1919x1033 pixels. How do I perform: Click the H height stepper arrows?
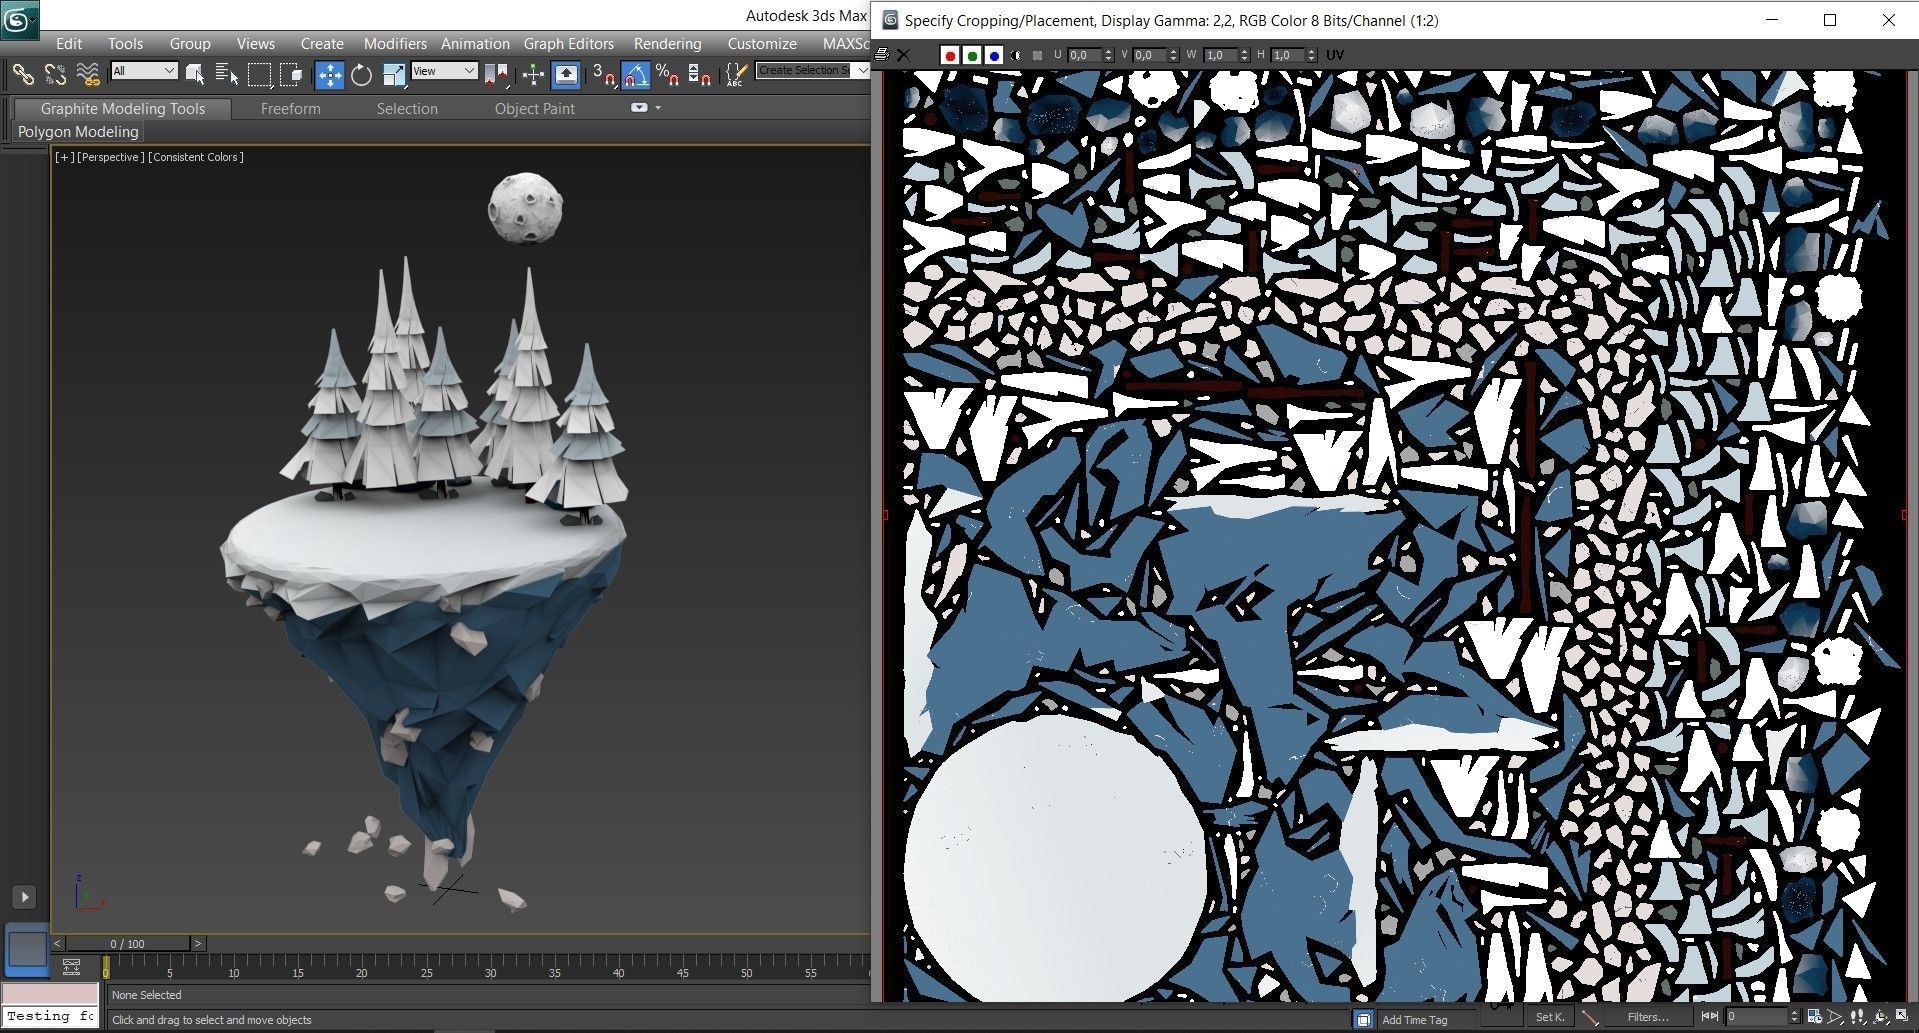[x=1312, y=55]
